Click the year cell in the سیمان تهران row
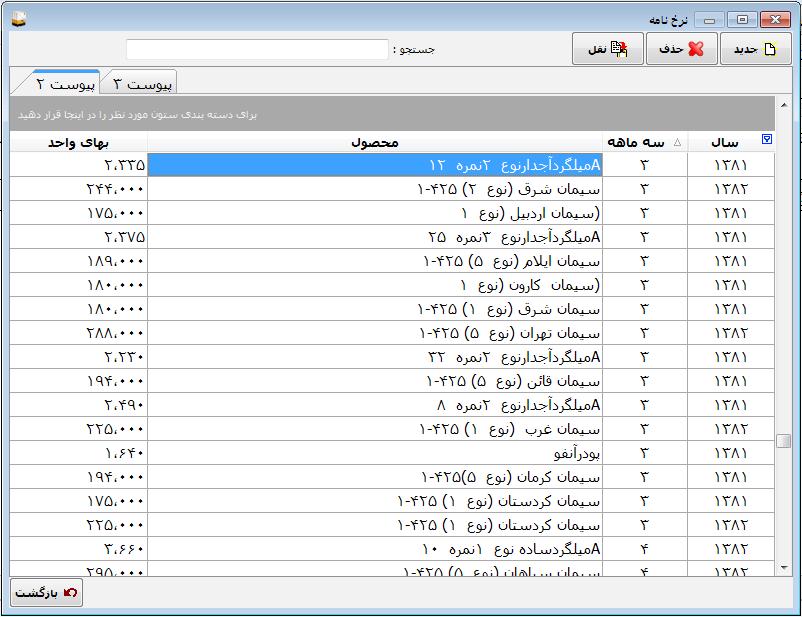This screenshot has width=802, height=617. coord(731,333)
